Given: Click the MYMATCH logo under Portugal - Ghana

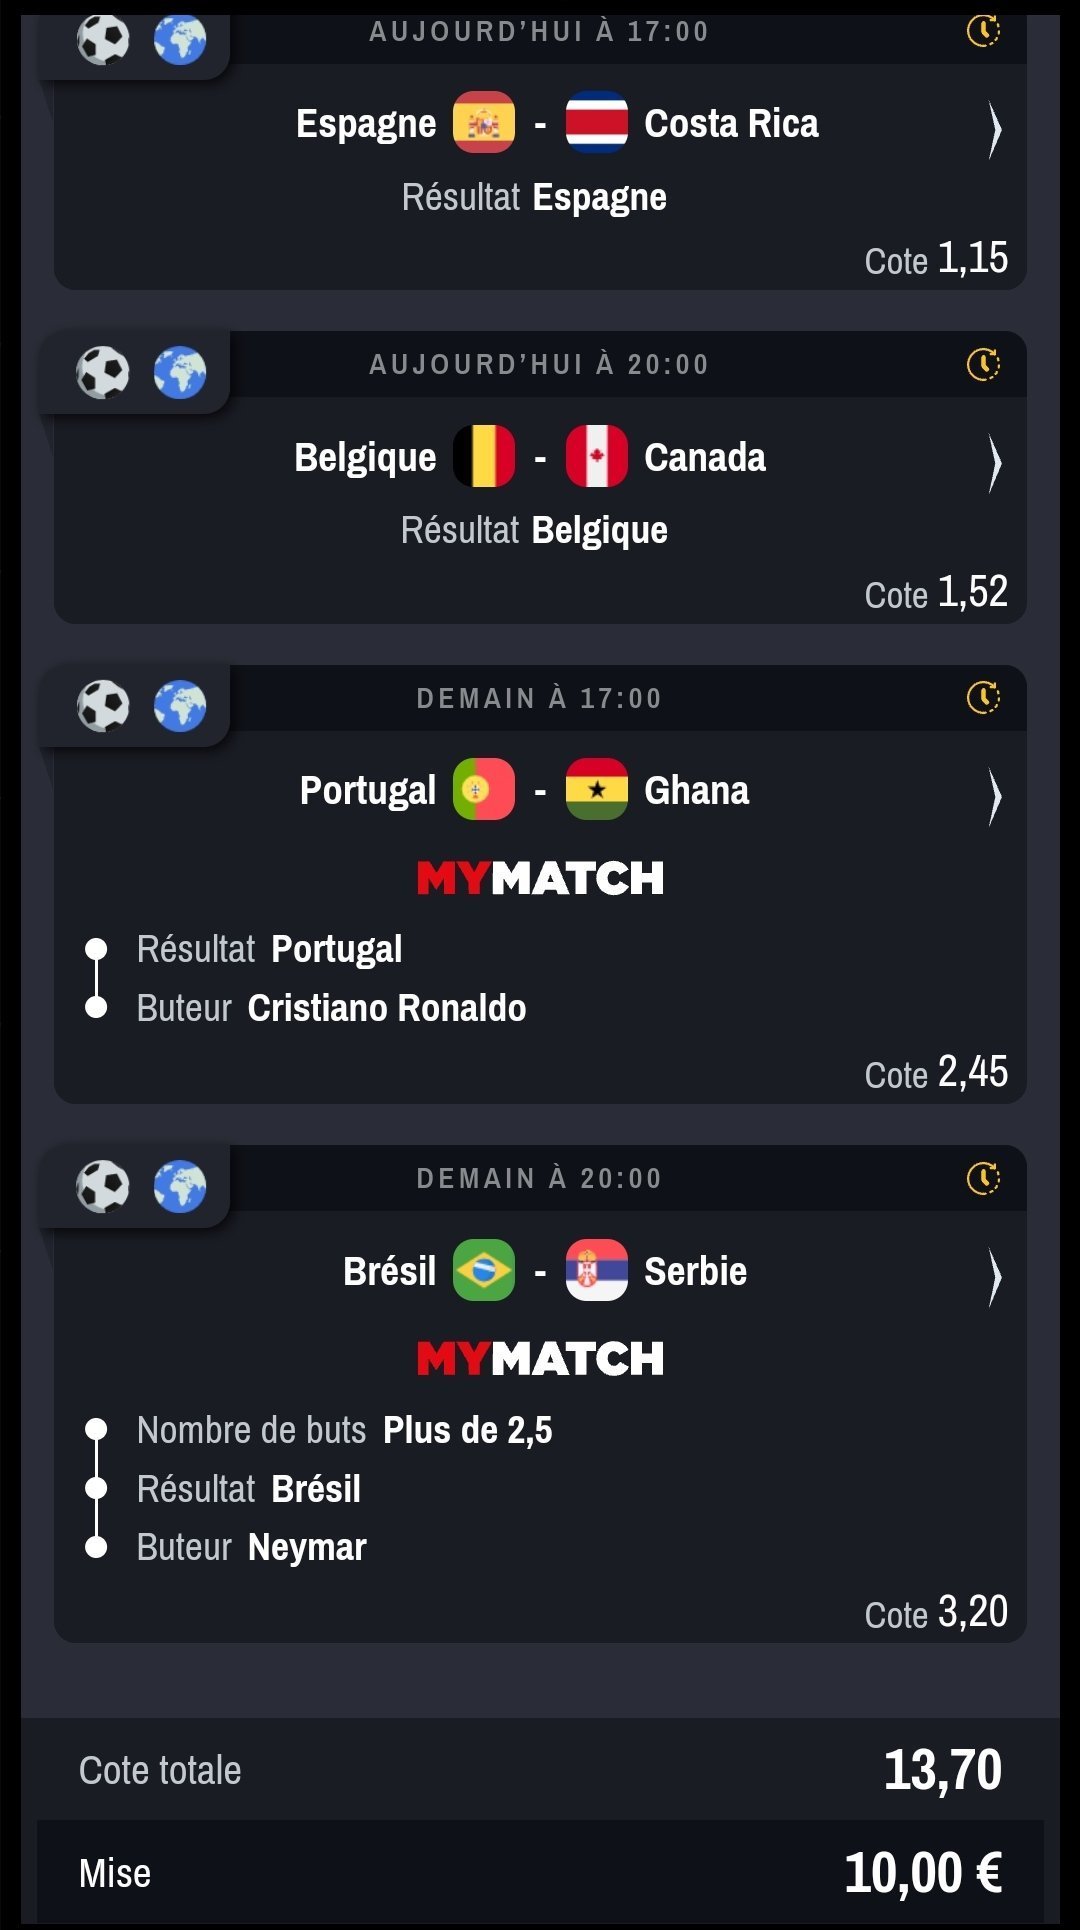Looking at the screenshot, I should click(540, 878).
